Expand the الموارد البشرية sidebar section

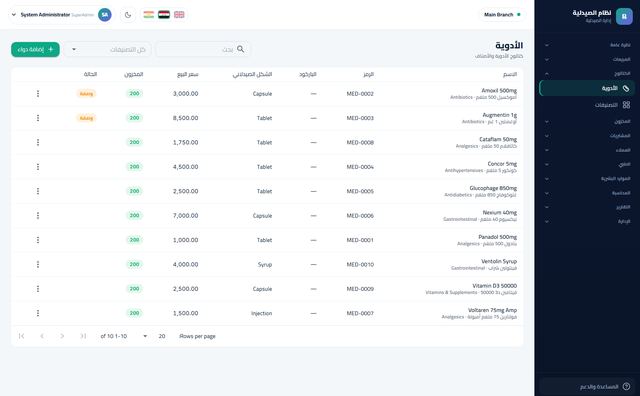587,178
